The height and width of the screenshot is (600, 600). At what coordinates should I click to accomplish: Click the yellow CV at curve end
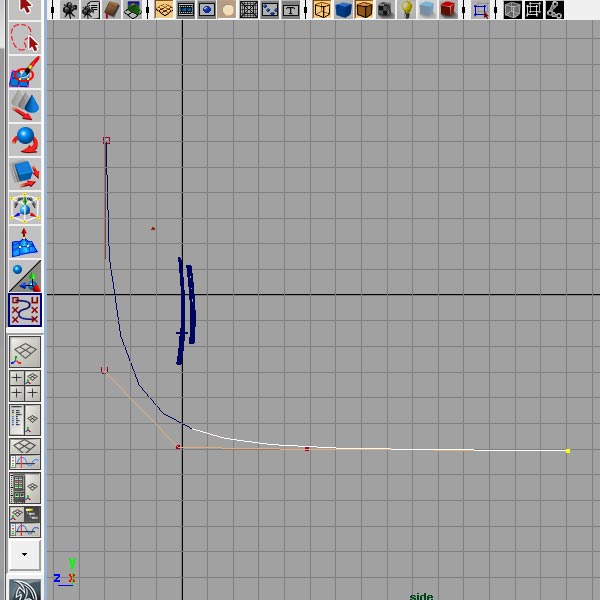[x=568, y=451]
